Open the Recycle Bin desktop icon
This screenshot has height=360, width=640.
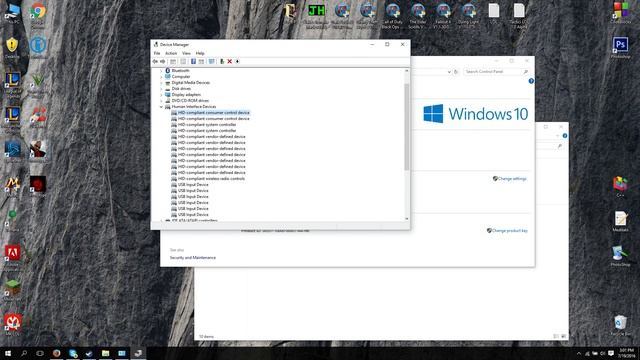620,325
